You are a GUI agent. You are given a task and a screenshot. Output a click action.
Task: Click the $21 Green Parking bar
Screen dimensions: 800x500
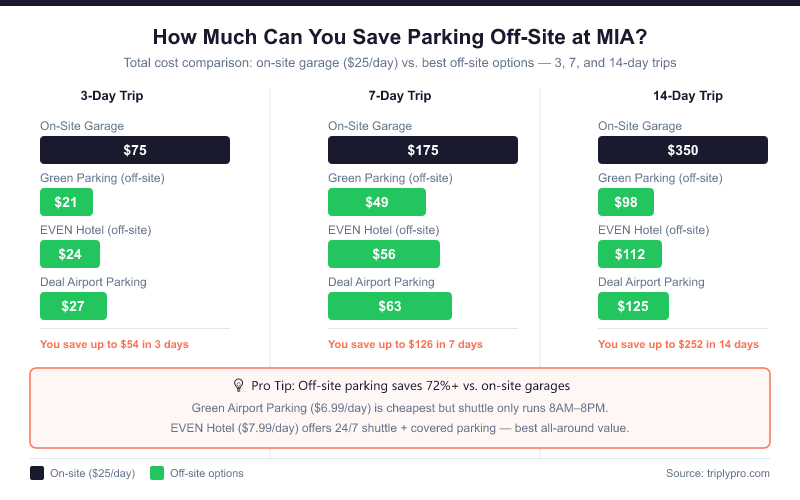coord(66,202)
